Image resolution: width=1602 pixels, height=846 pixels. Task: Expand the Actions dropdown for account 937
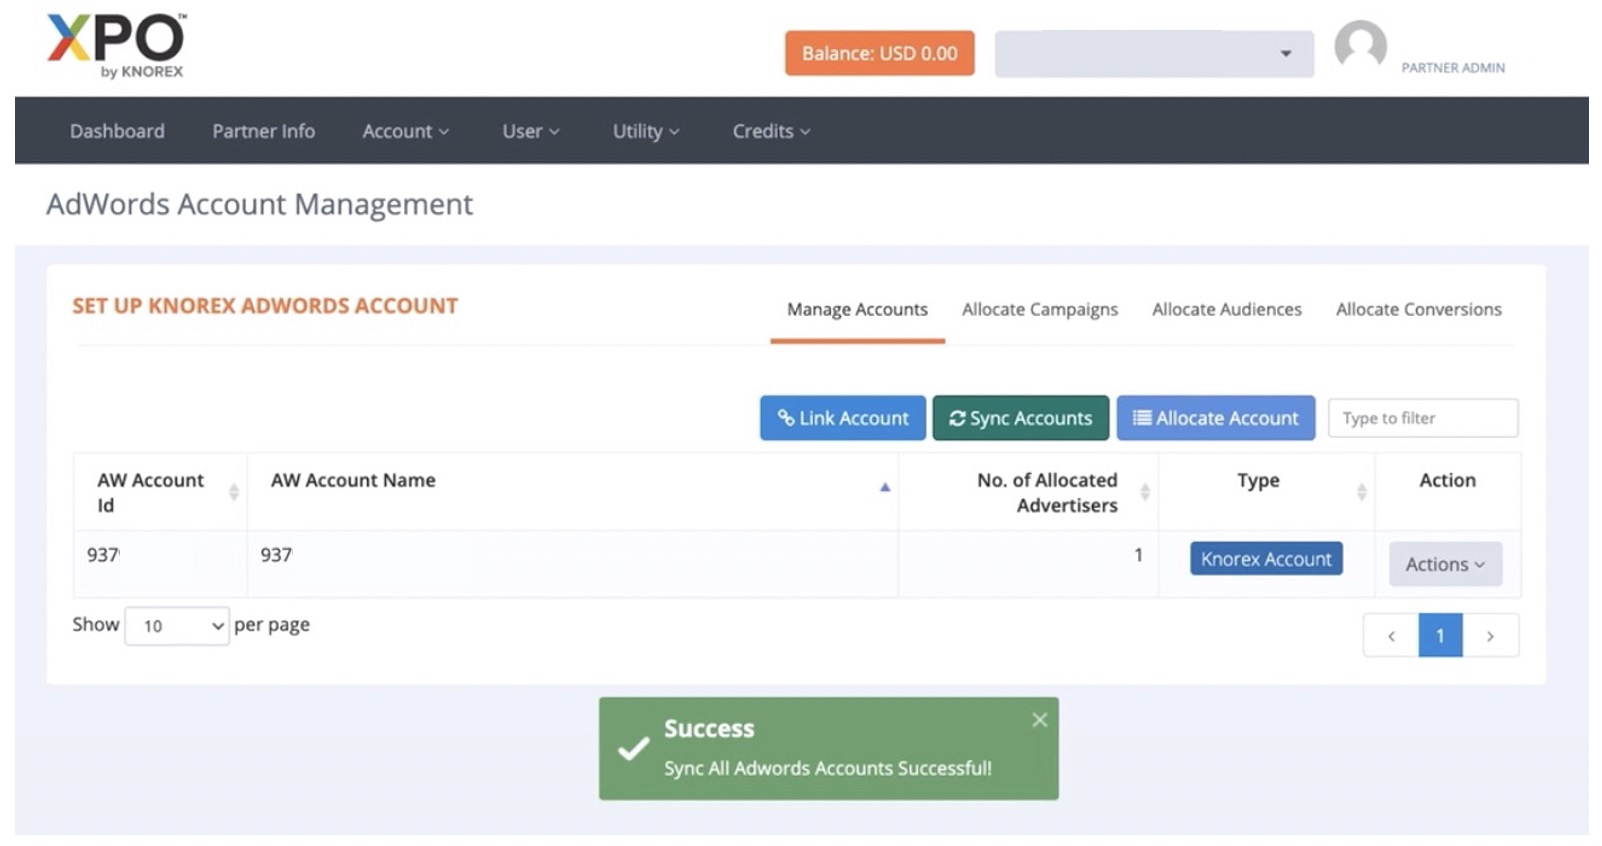click(x=1444, y=564)
